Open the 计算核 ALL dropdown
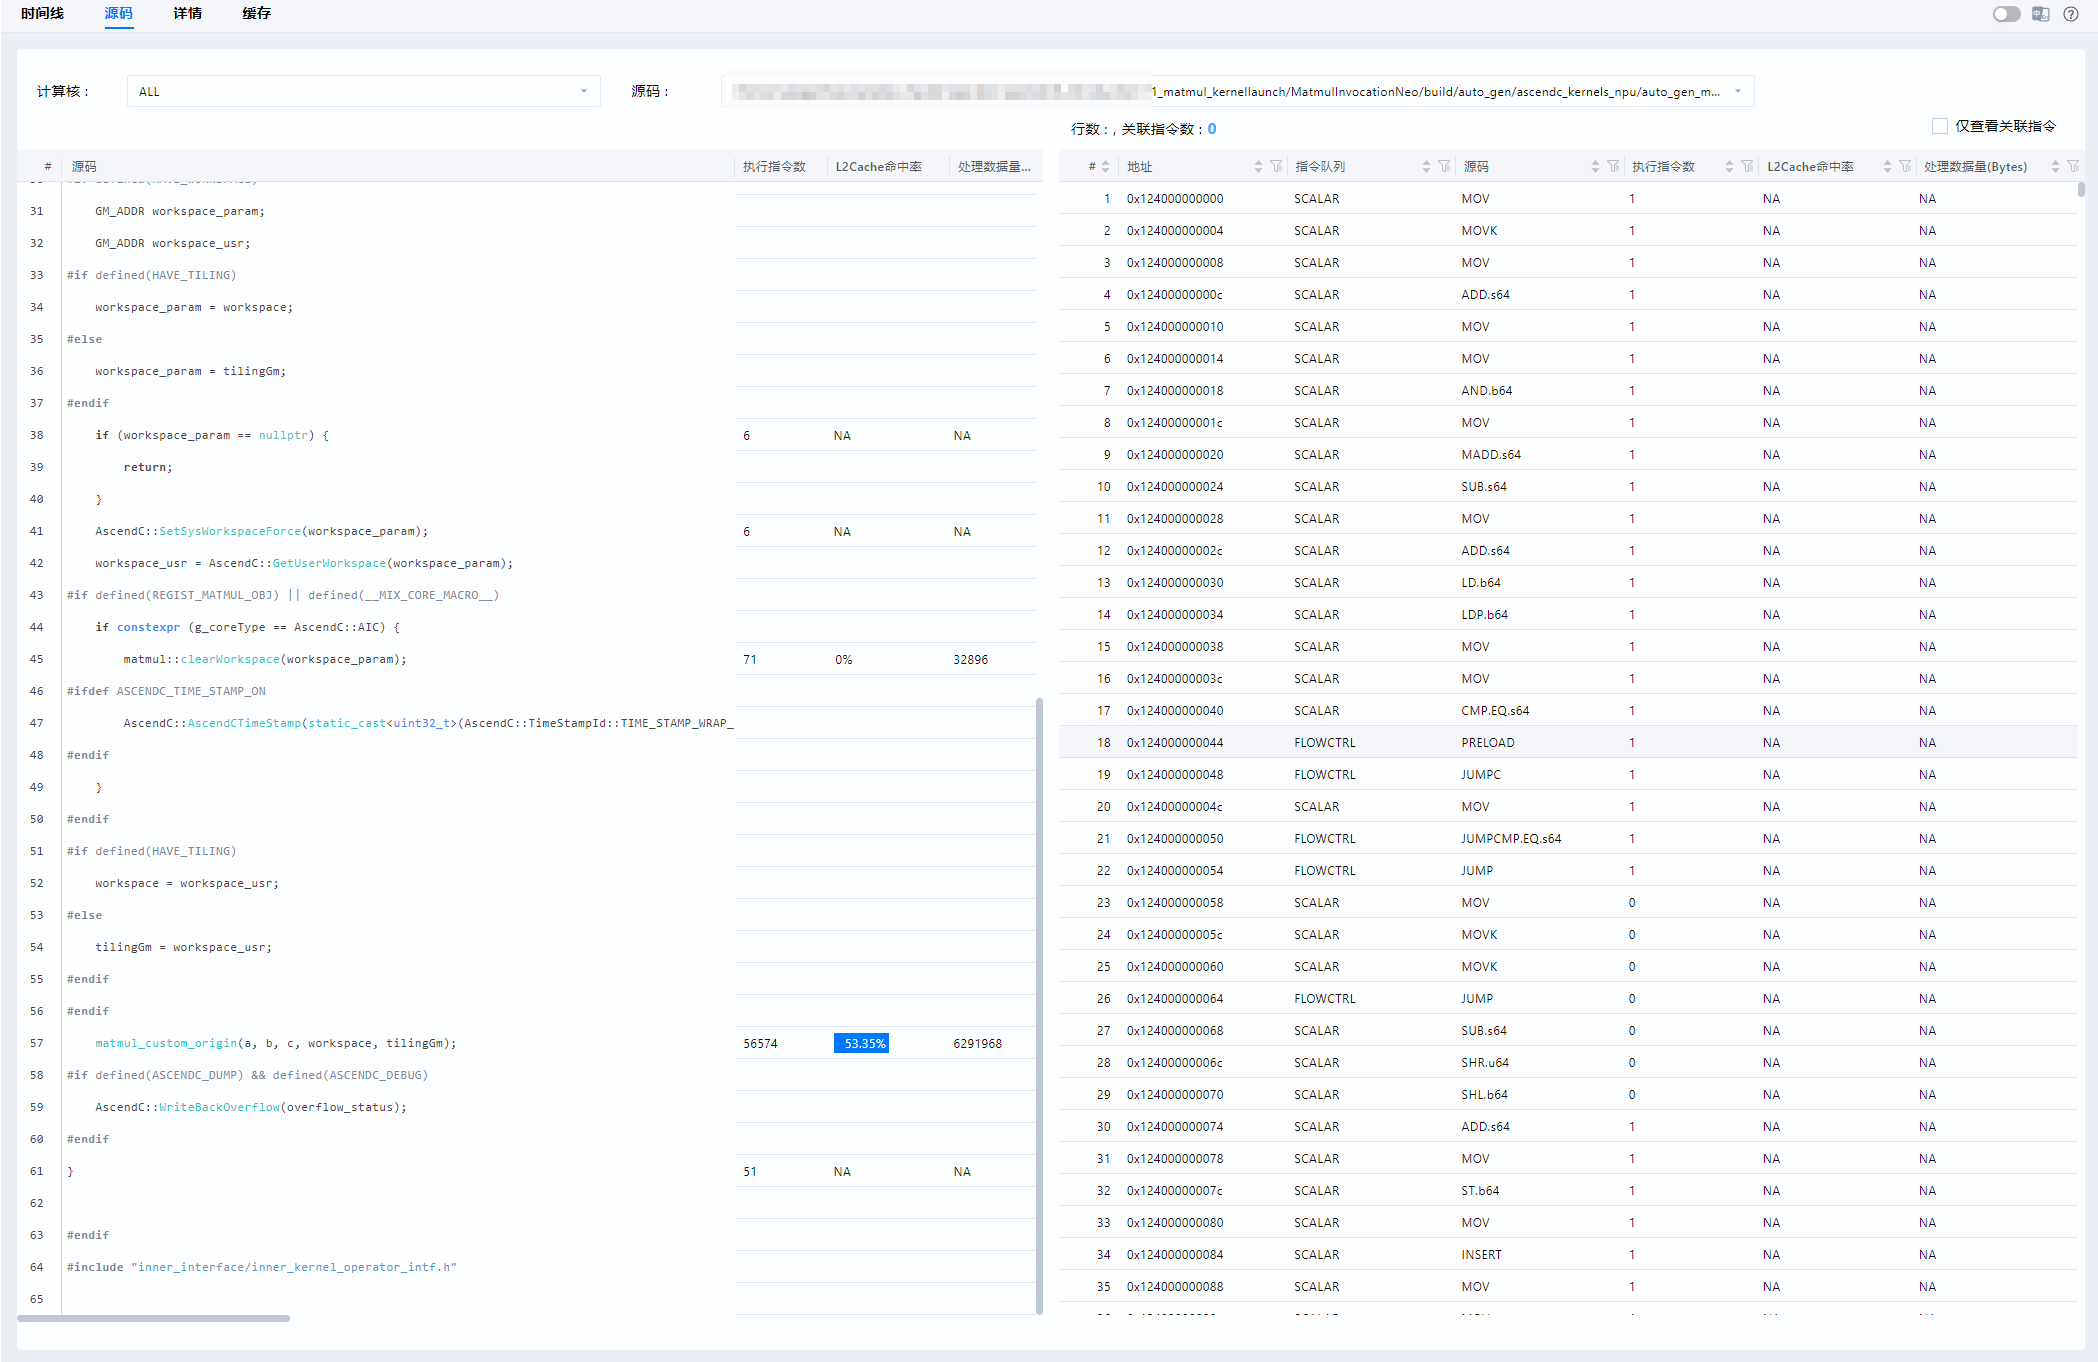This screenshot has height=1362, width=2098. tap(363, 91)
